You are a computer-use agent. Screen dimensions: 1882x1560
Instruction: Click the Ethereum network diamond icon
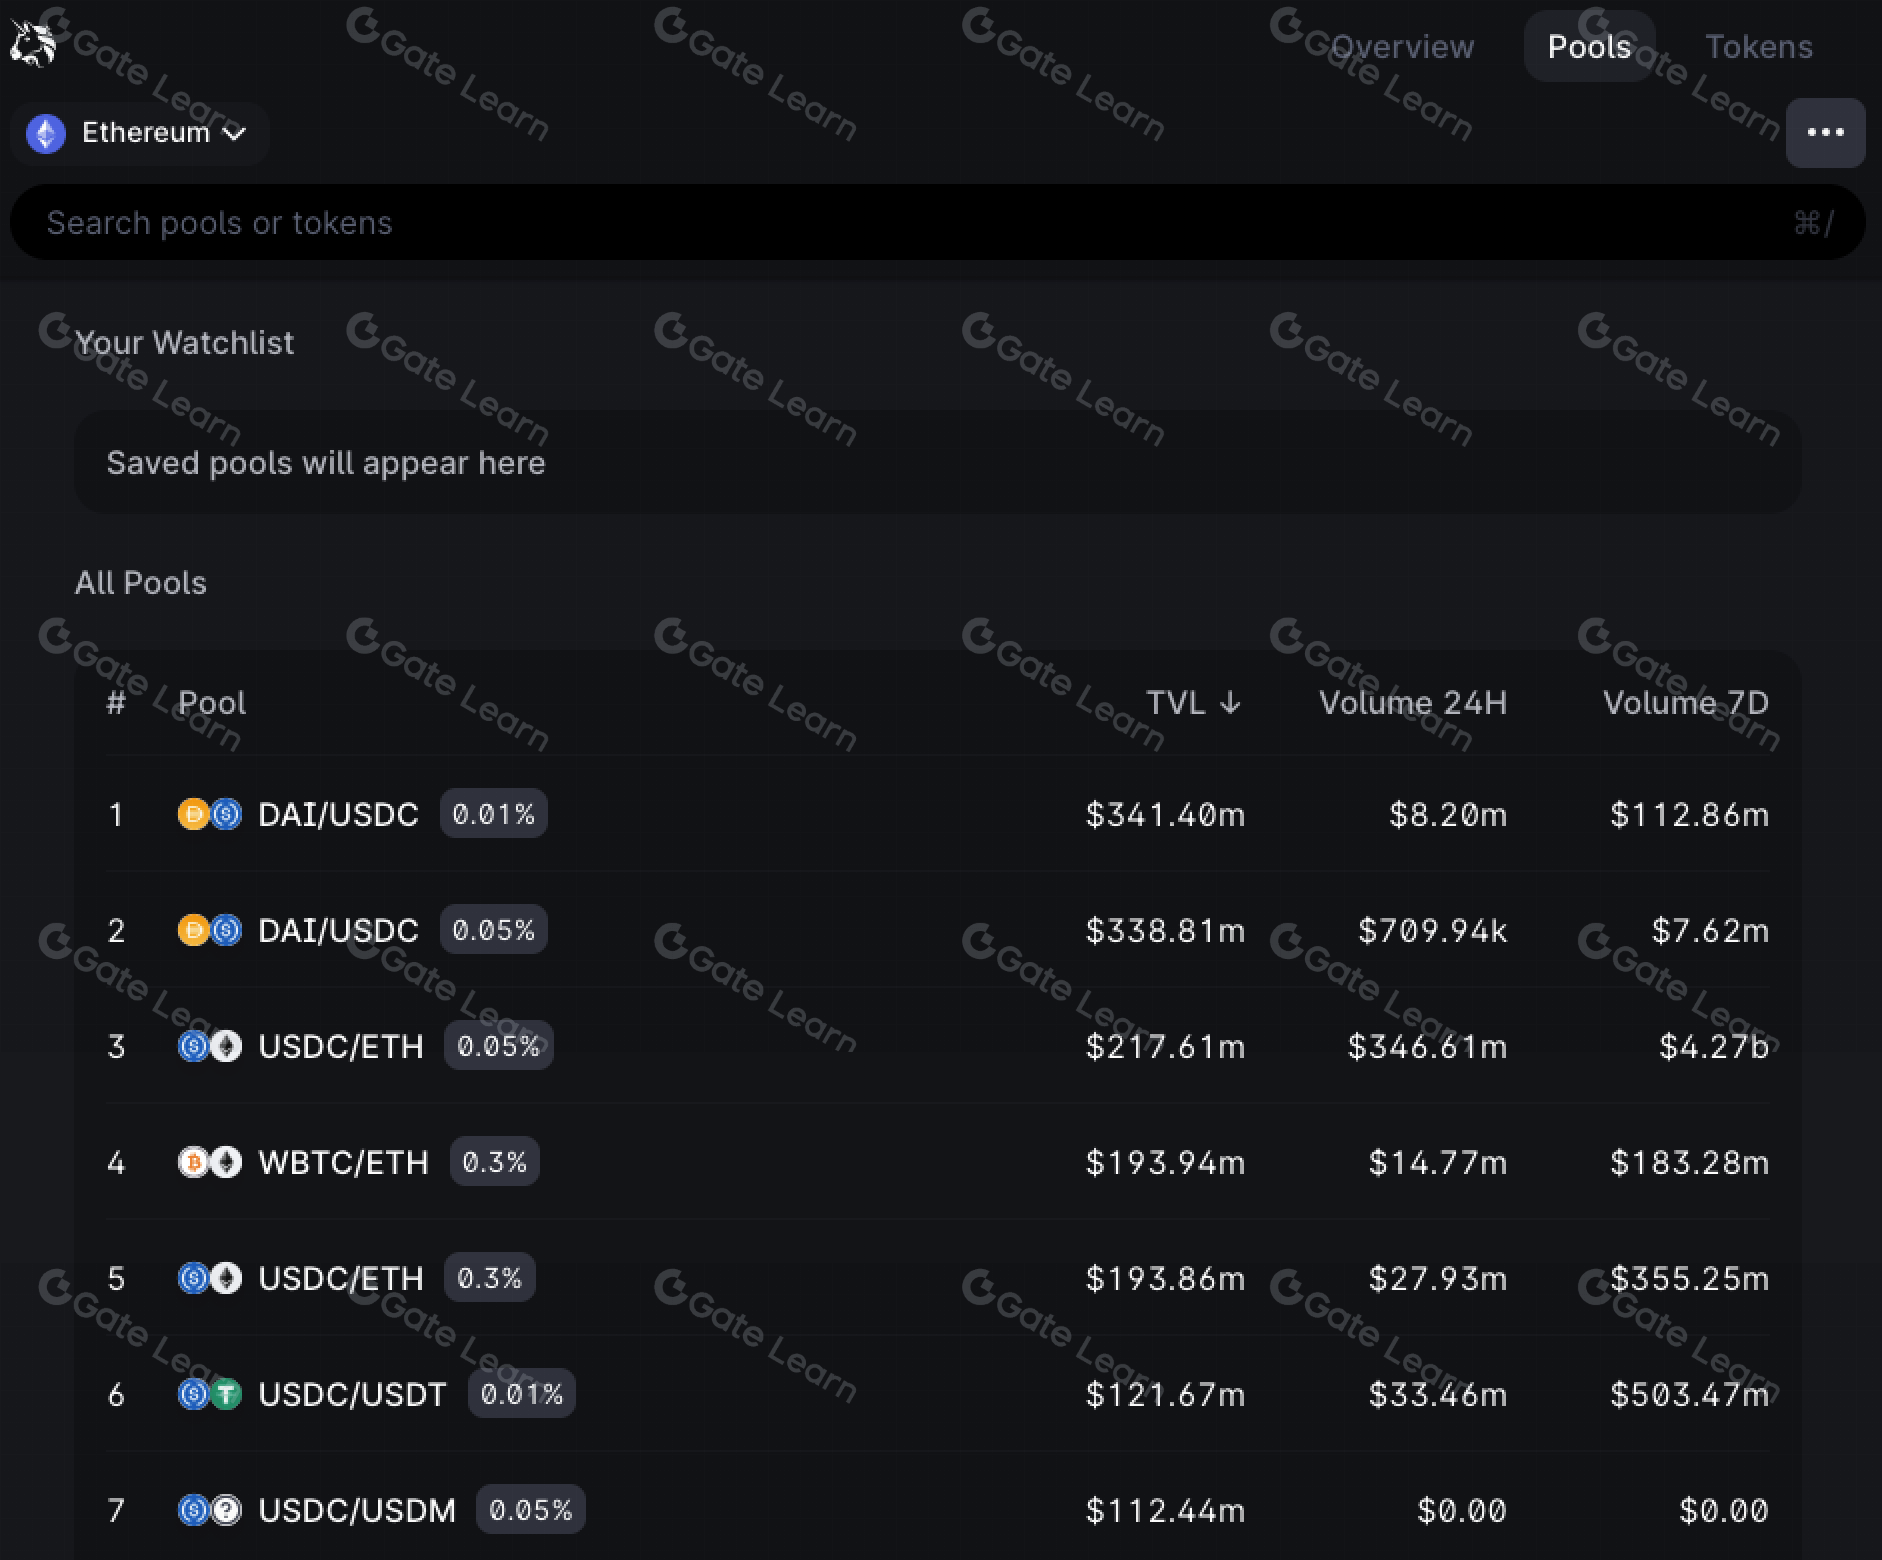tap(46, 133)
